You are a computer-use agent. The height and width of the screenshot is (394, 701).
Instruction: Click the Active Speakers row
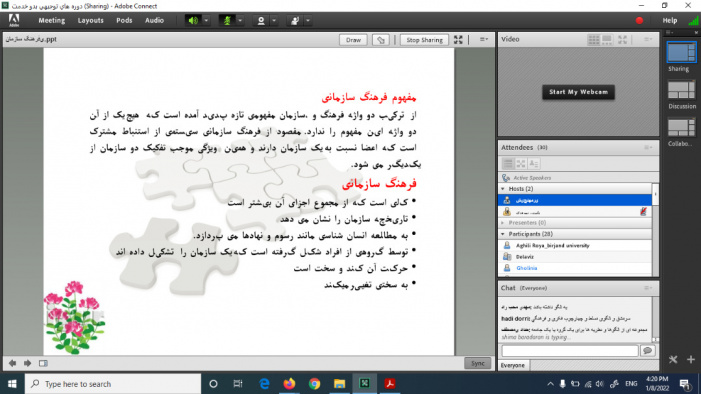(x=579, y=178)
